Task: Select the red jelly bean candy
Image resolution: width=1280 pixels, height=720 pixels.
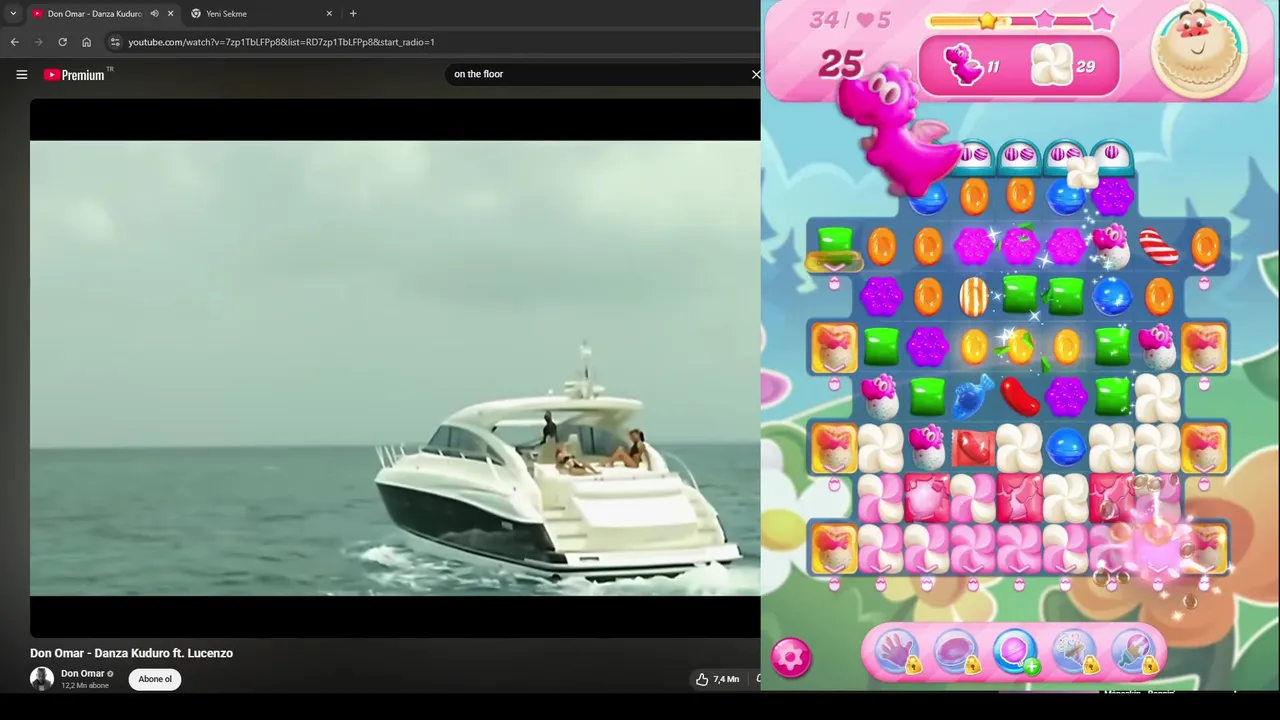Action: (x=1019, y=396)
